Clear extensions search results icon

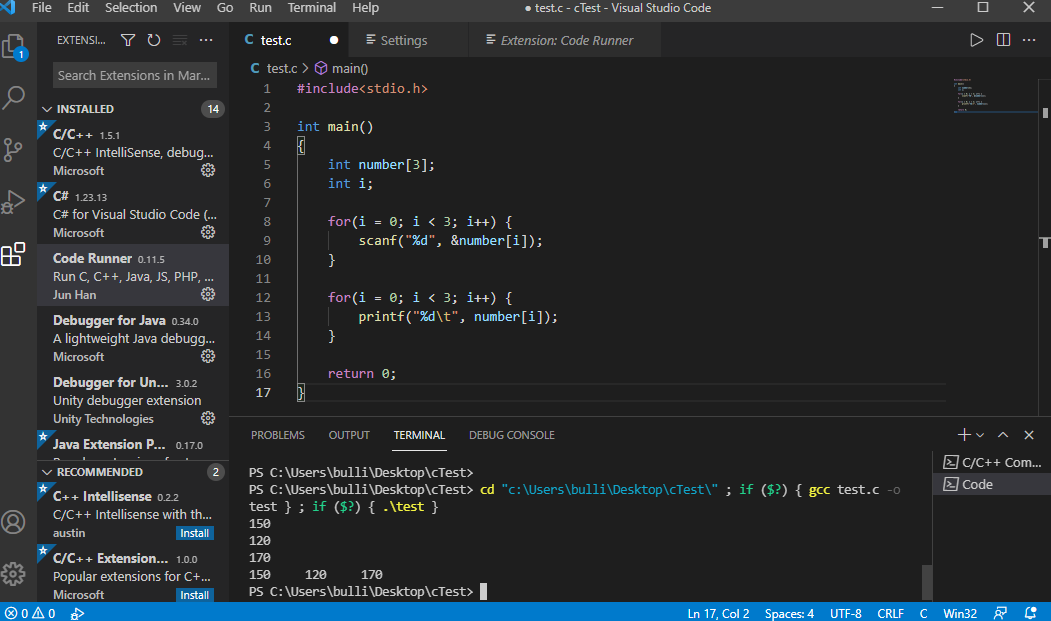[180, 40]
